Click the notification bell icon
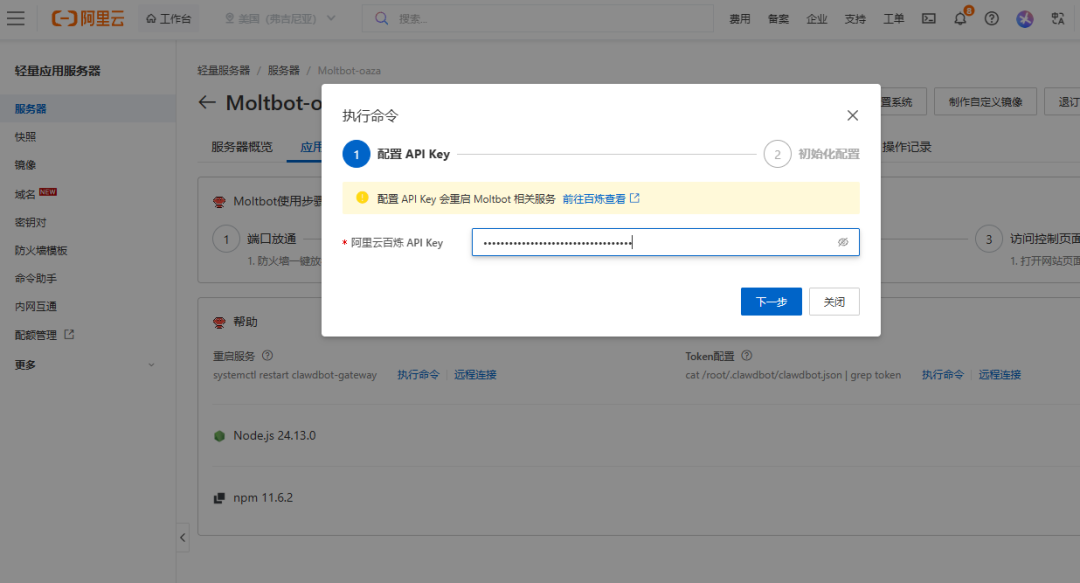 tap(960, 18)
